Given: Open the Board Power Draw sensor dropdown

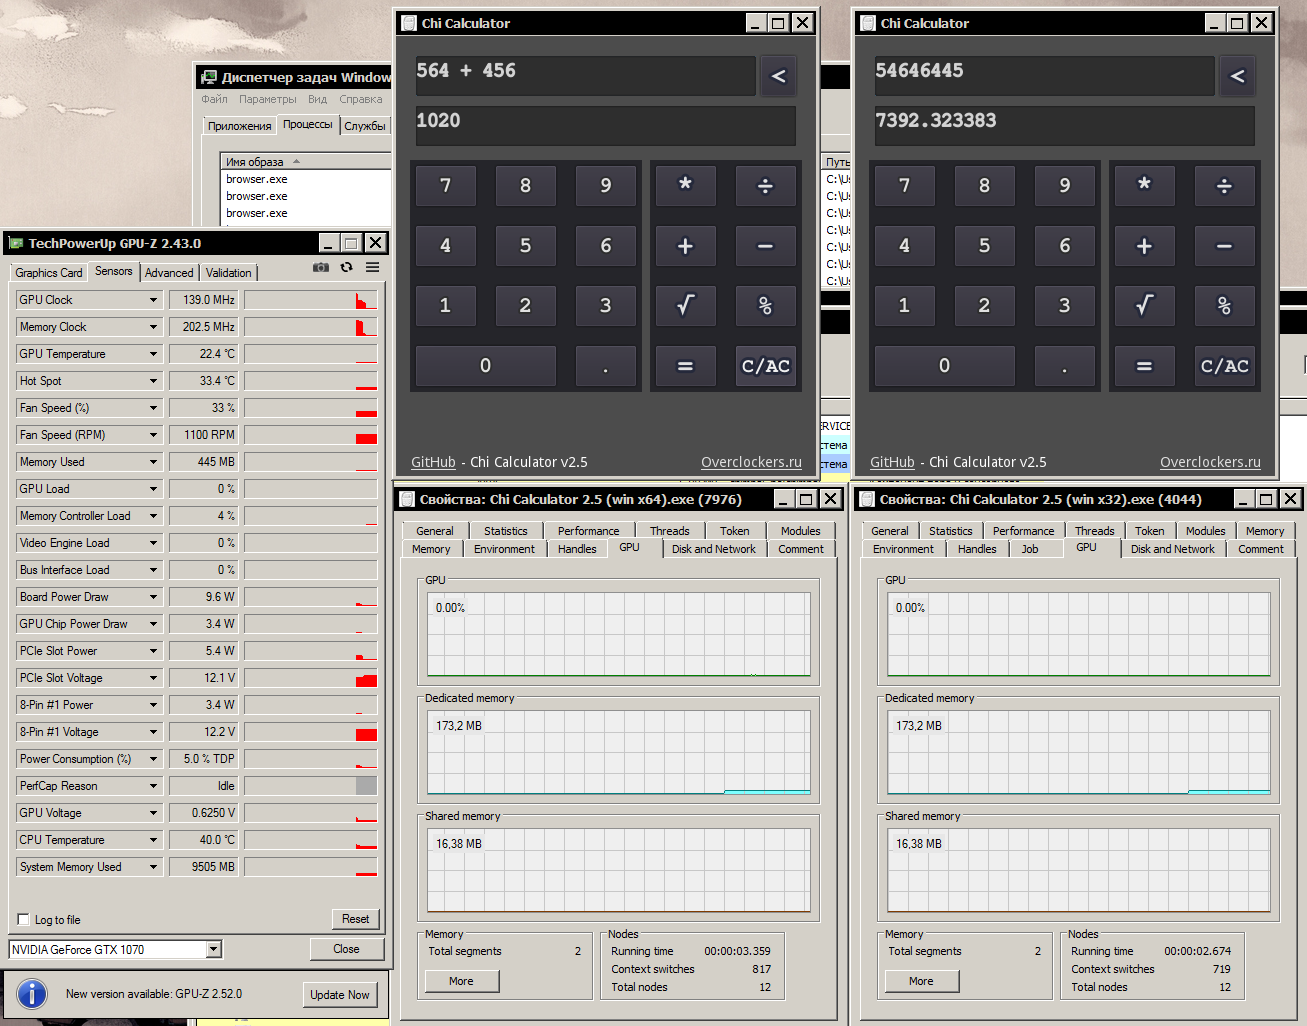Looking at the screenshot, I should pyautogui.click(x=153, y=597).
